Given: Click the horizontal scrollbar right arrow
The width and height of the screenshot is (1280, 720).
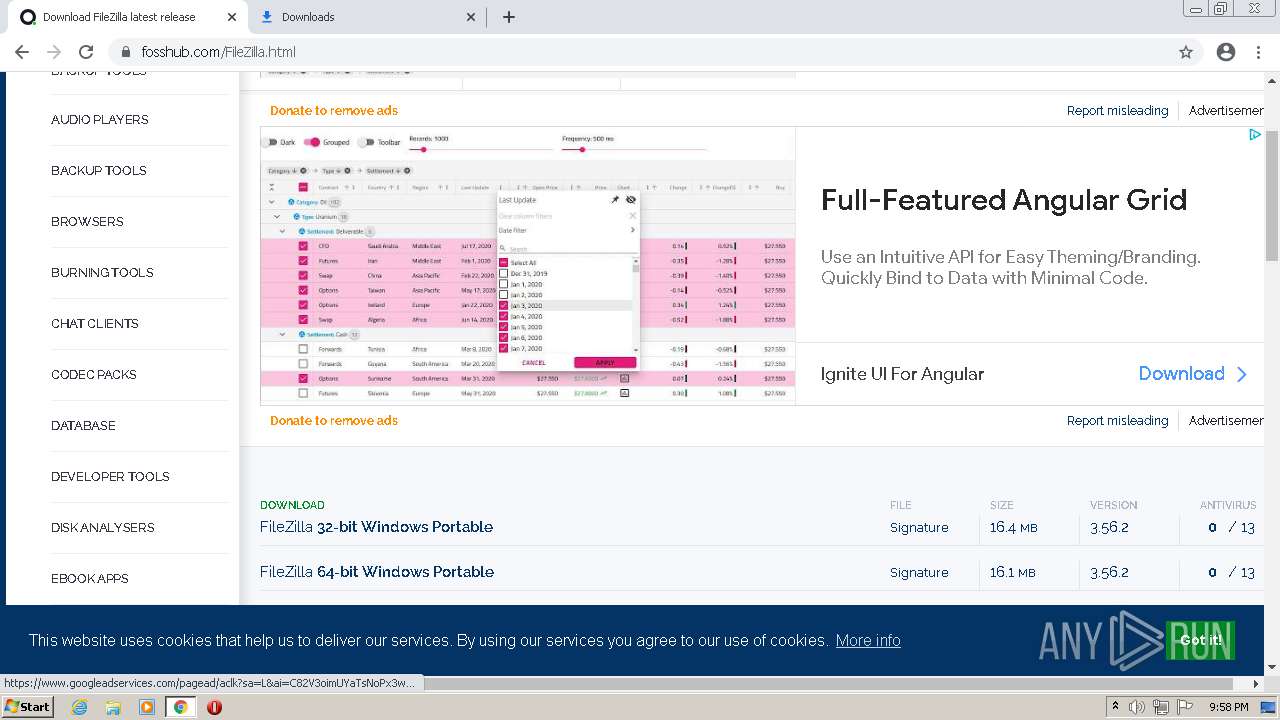Looking at the screenshot, I should [1257, 684].
